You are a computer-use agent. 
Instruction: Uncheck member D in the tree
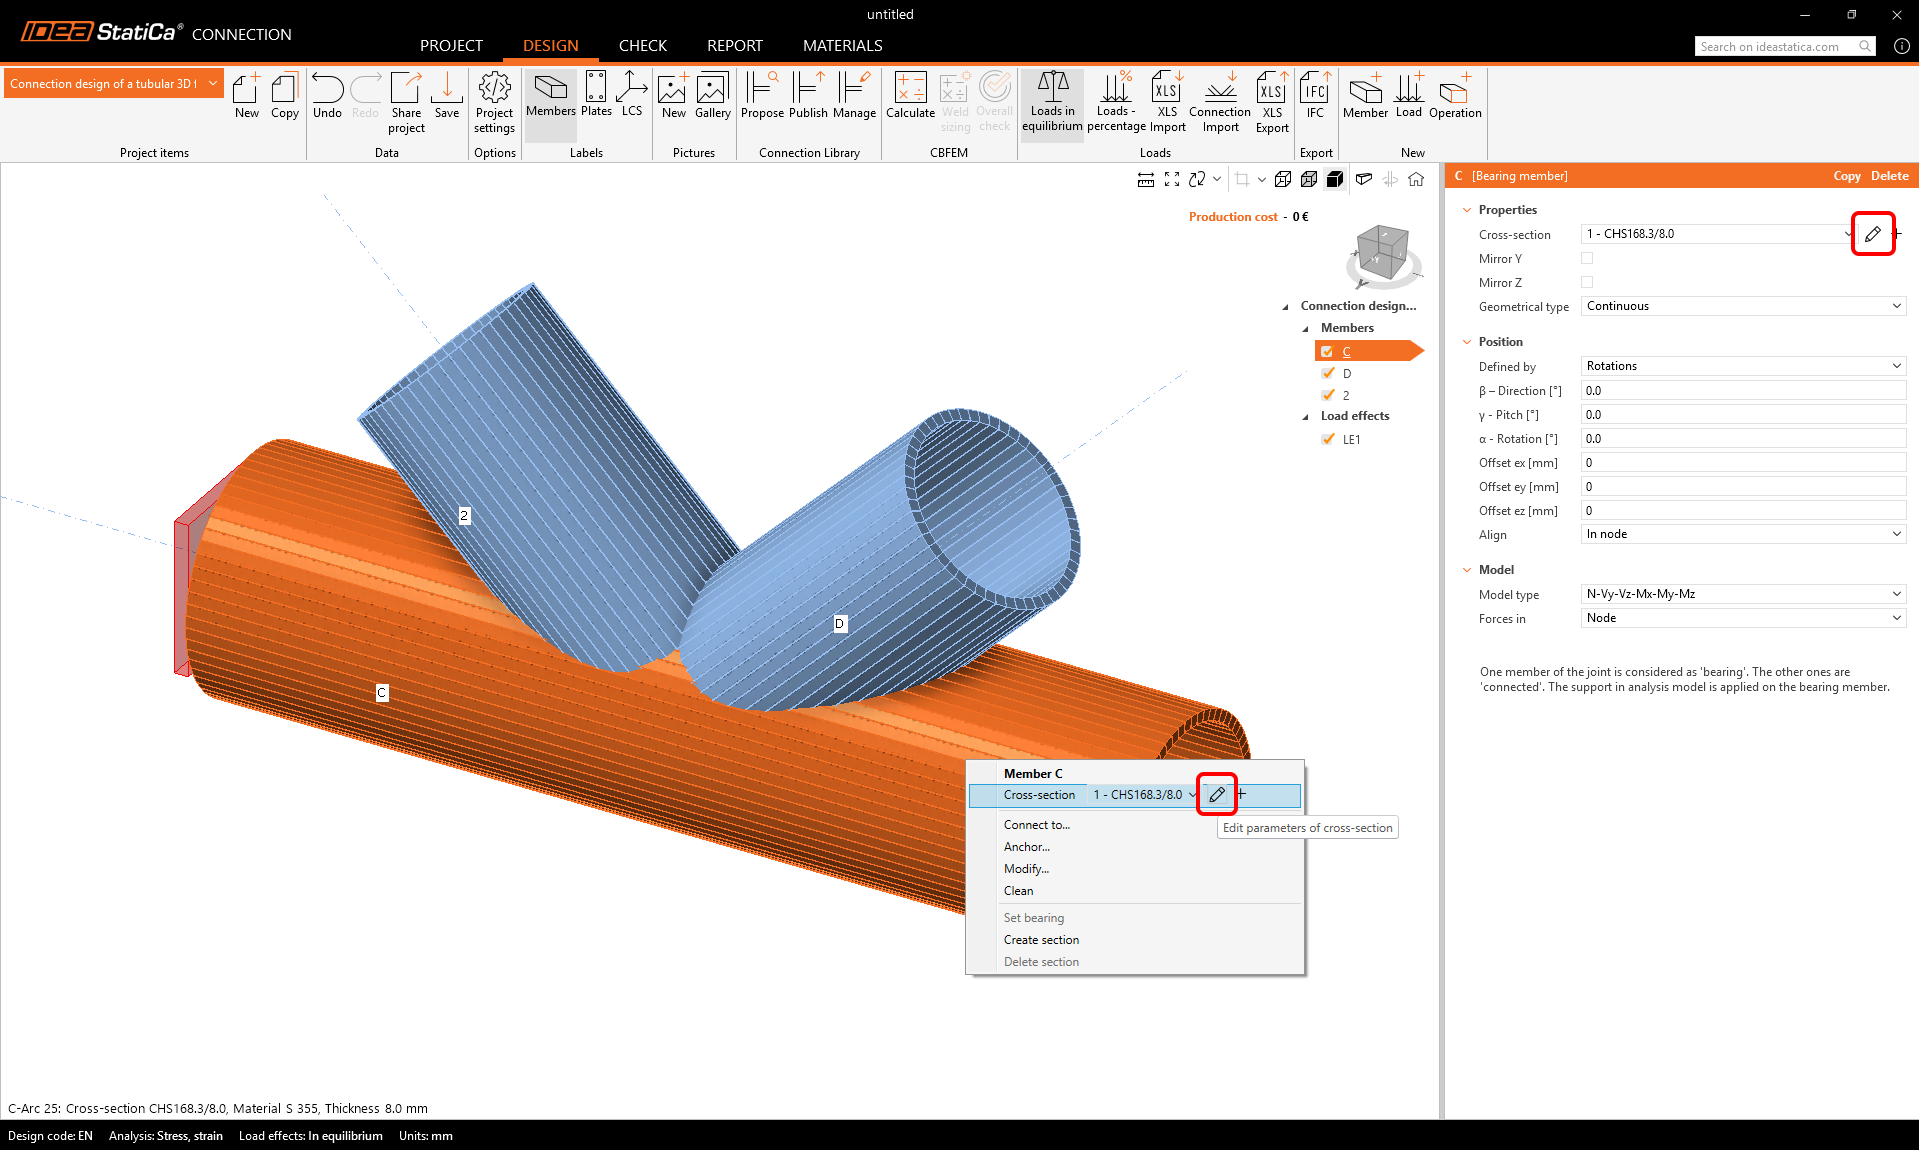coord(1328,373)
